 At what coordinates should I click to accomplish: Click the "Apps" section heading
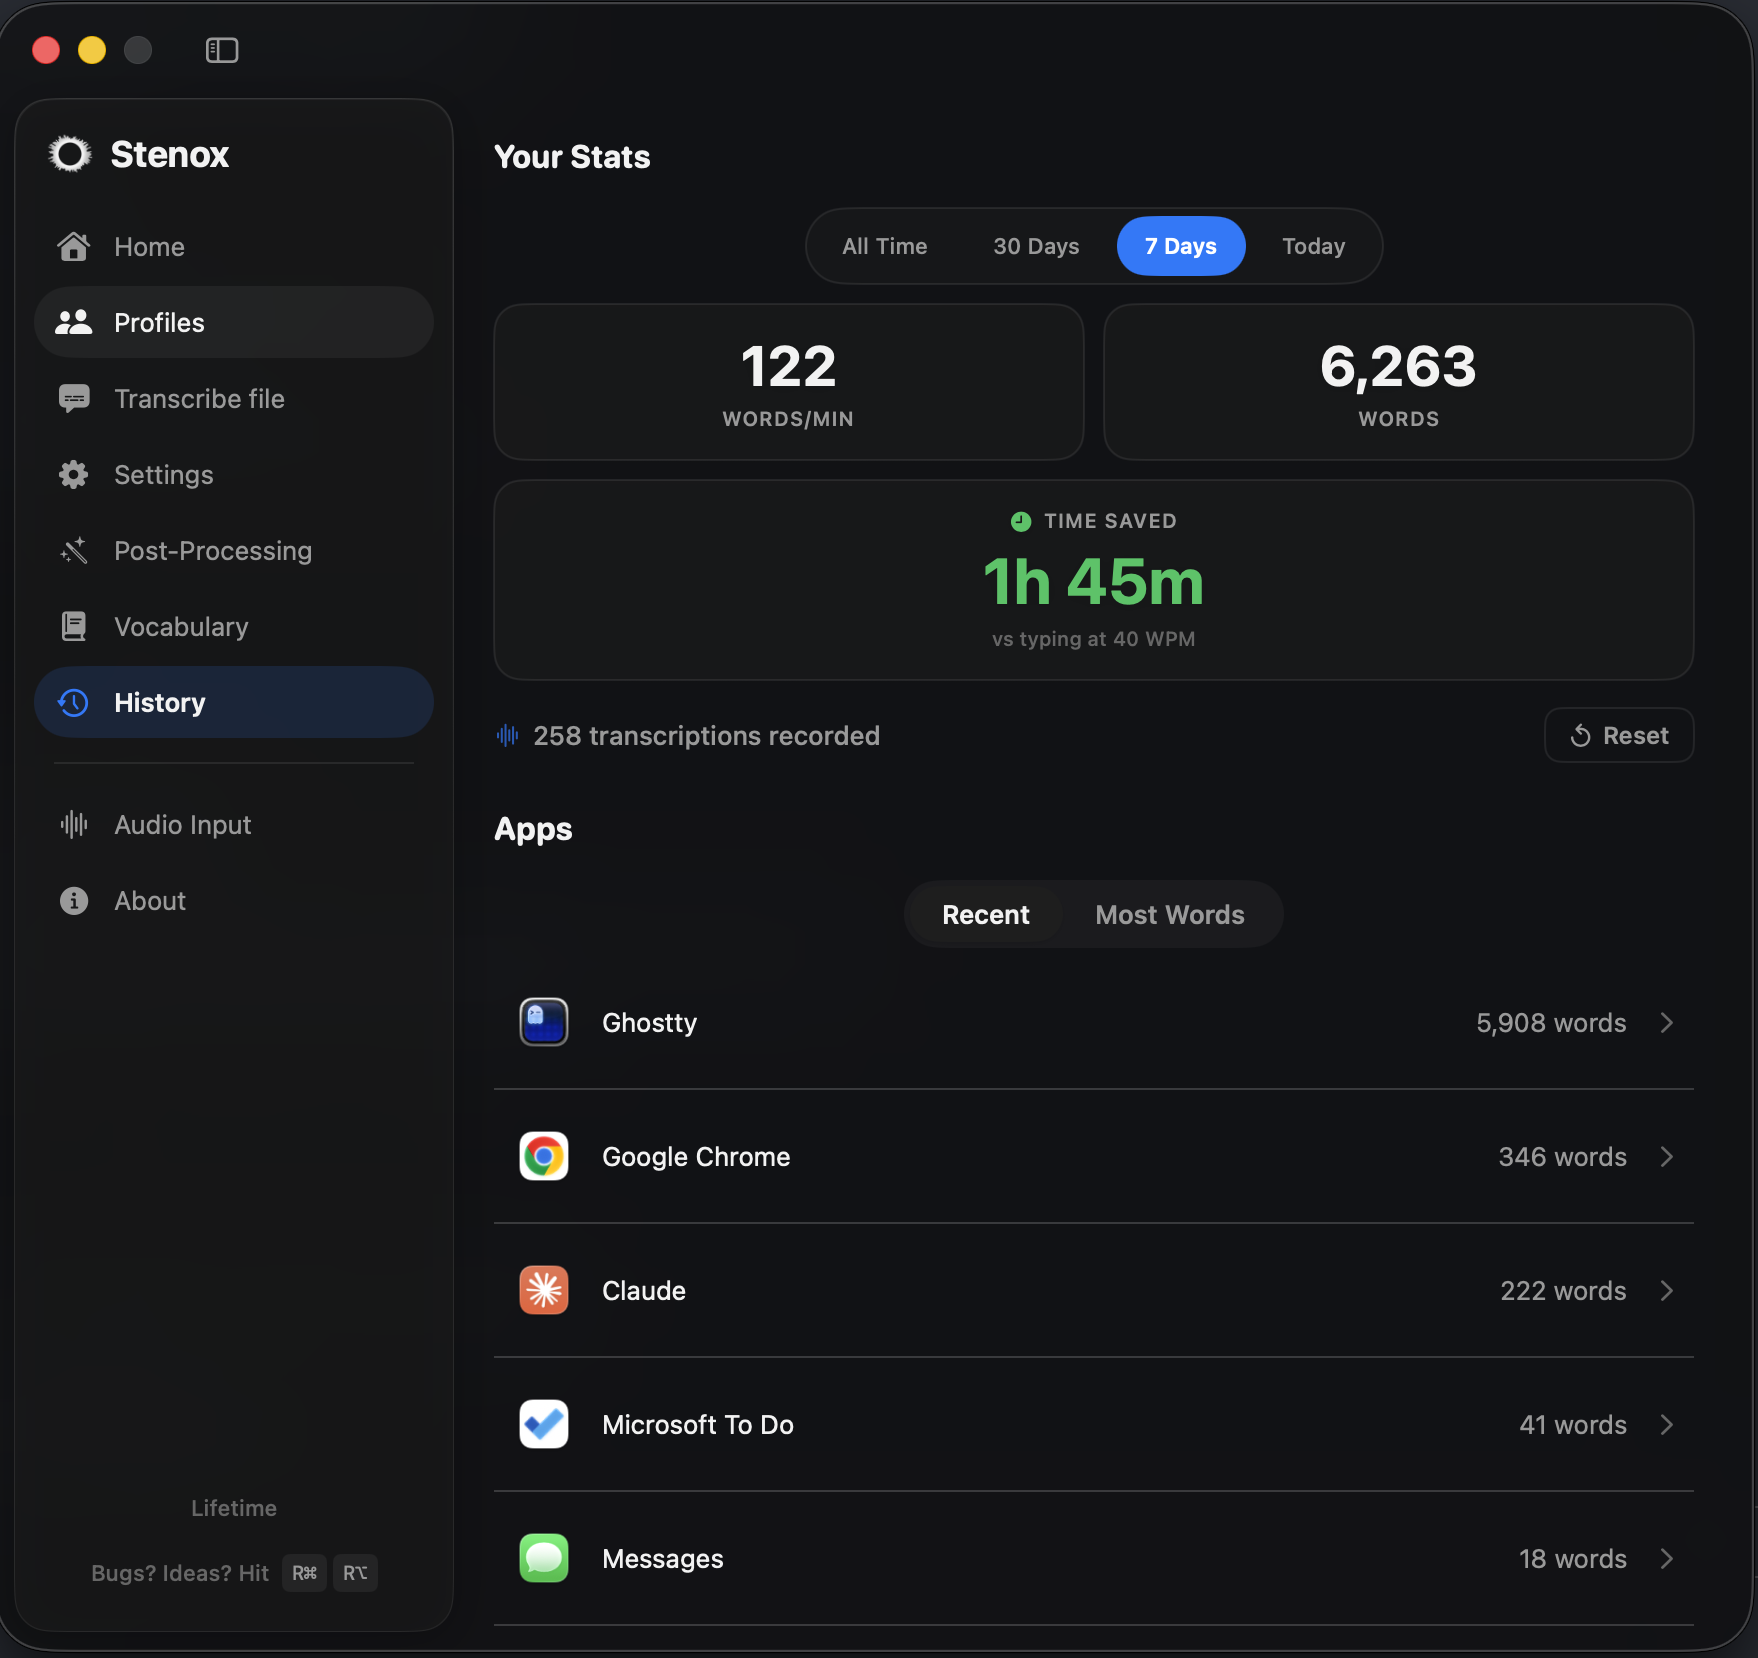(x=533, y=830)
